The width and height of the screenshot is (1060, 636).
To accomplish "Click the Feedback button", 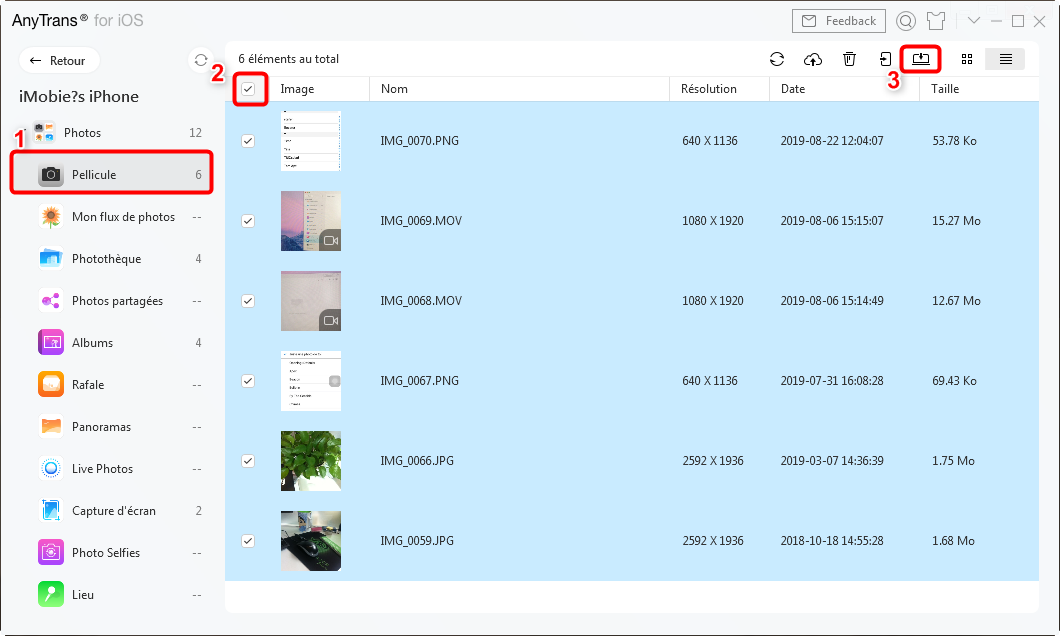I will click(838, 21).
